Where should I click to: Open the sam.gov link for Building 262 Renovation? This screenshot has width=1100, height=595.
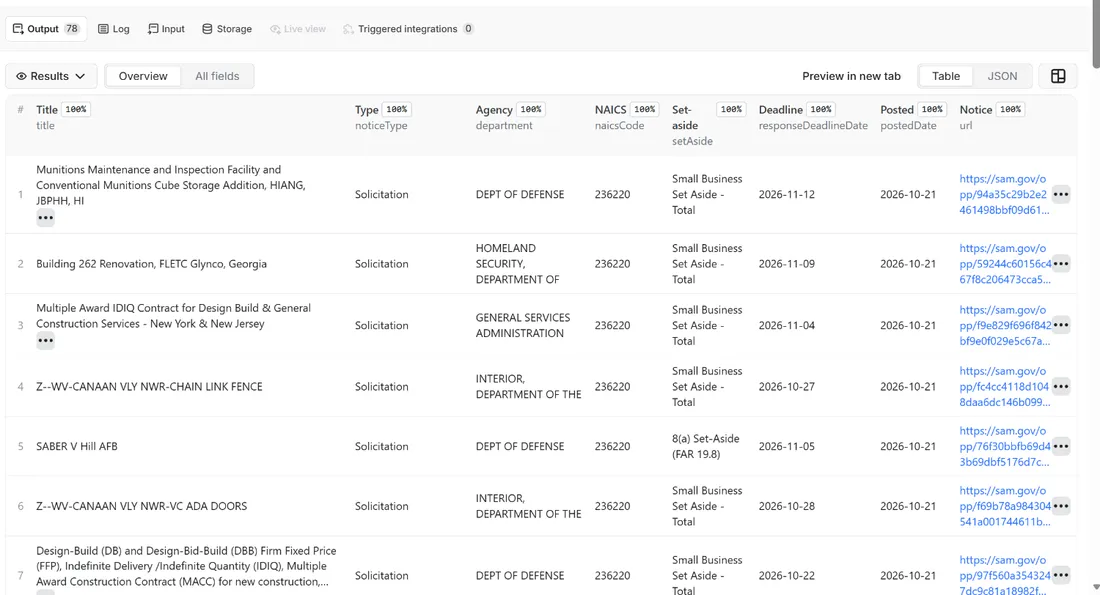click(x=1005, y=264)
